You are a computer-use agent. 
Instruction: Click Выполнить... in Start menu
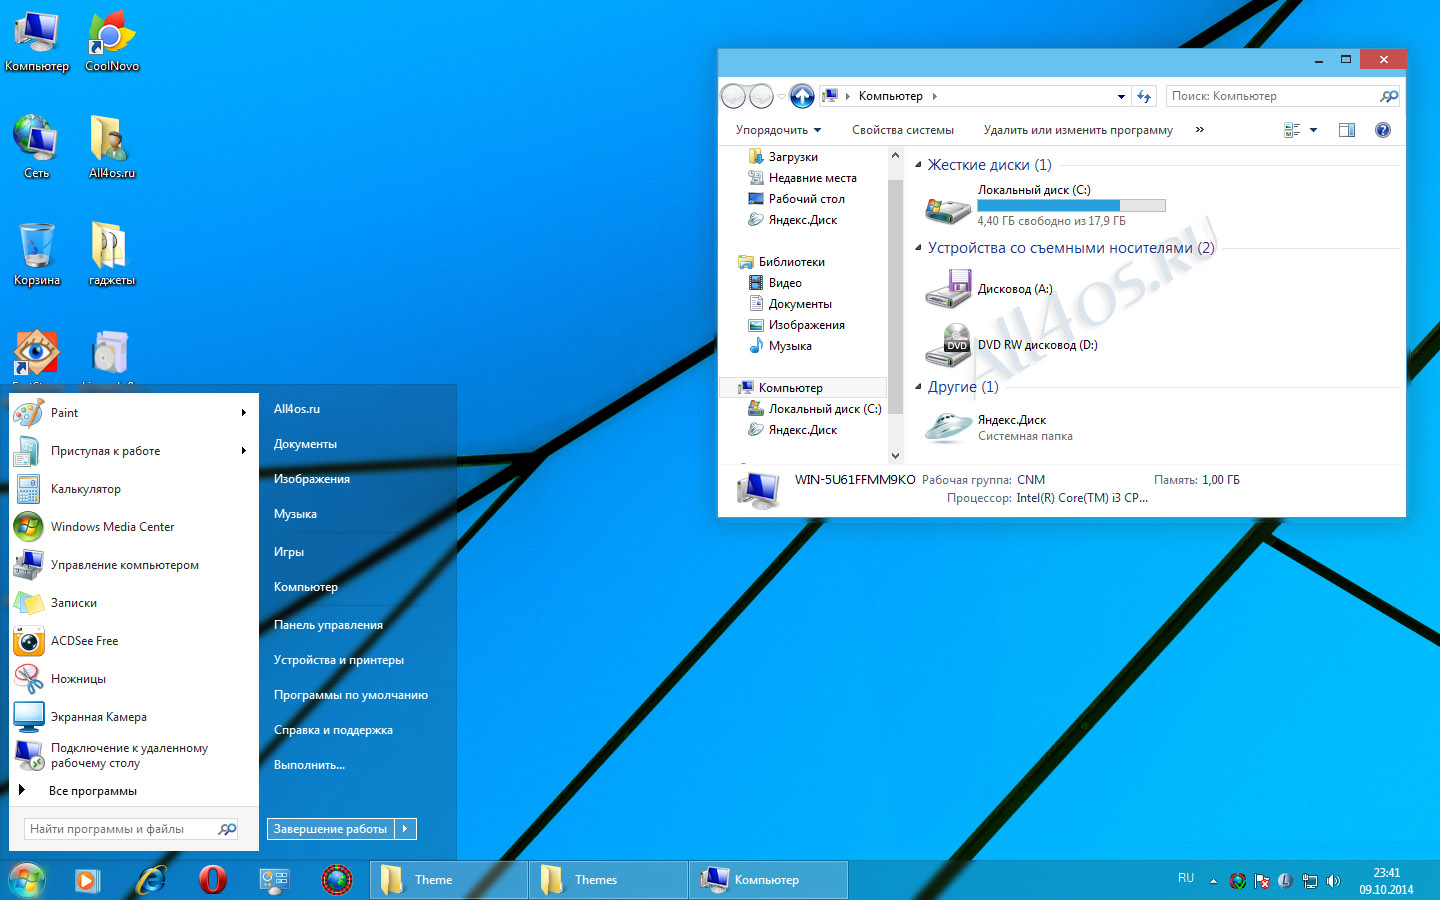pos(309,765)
